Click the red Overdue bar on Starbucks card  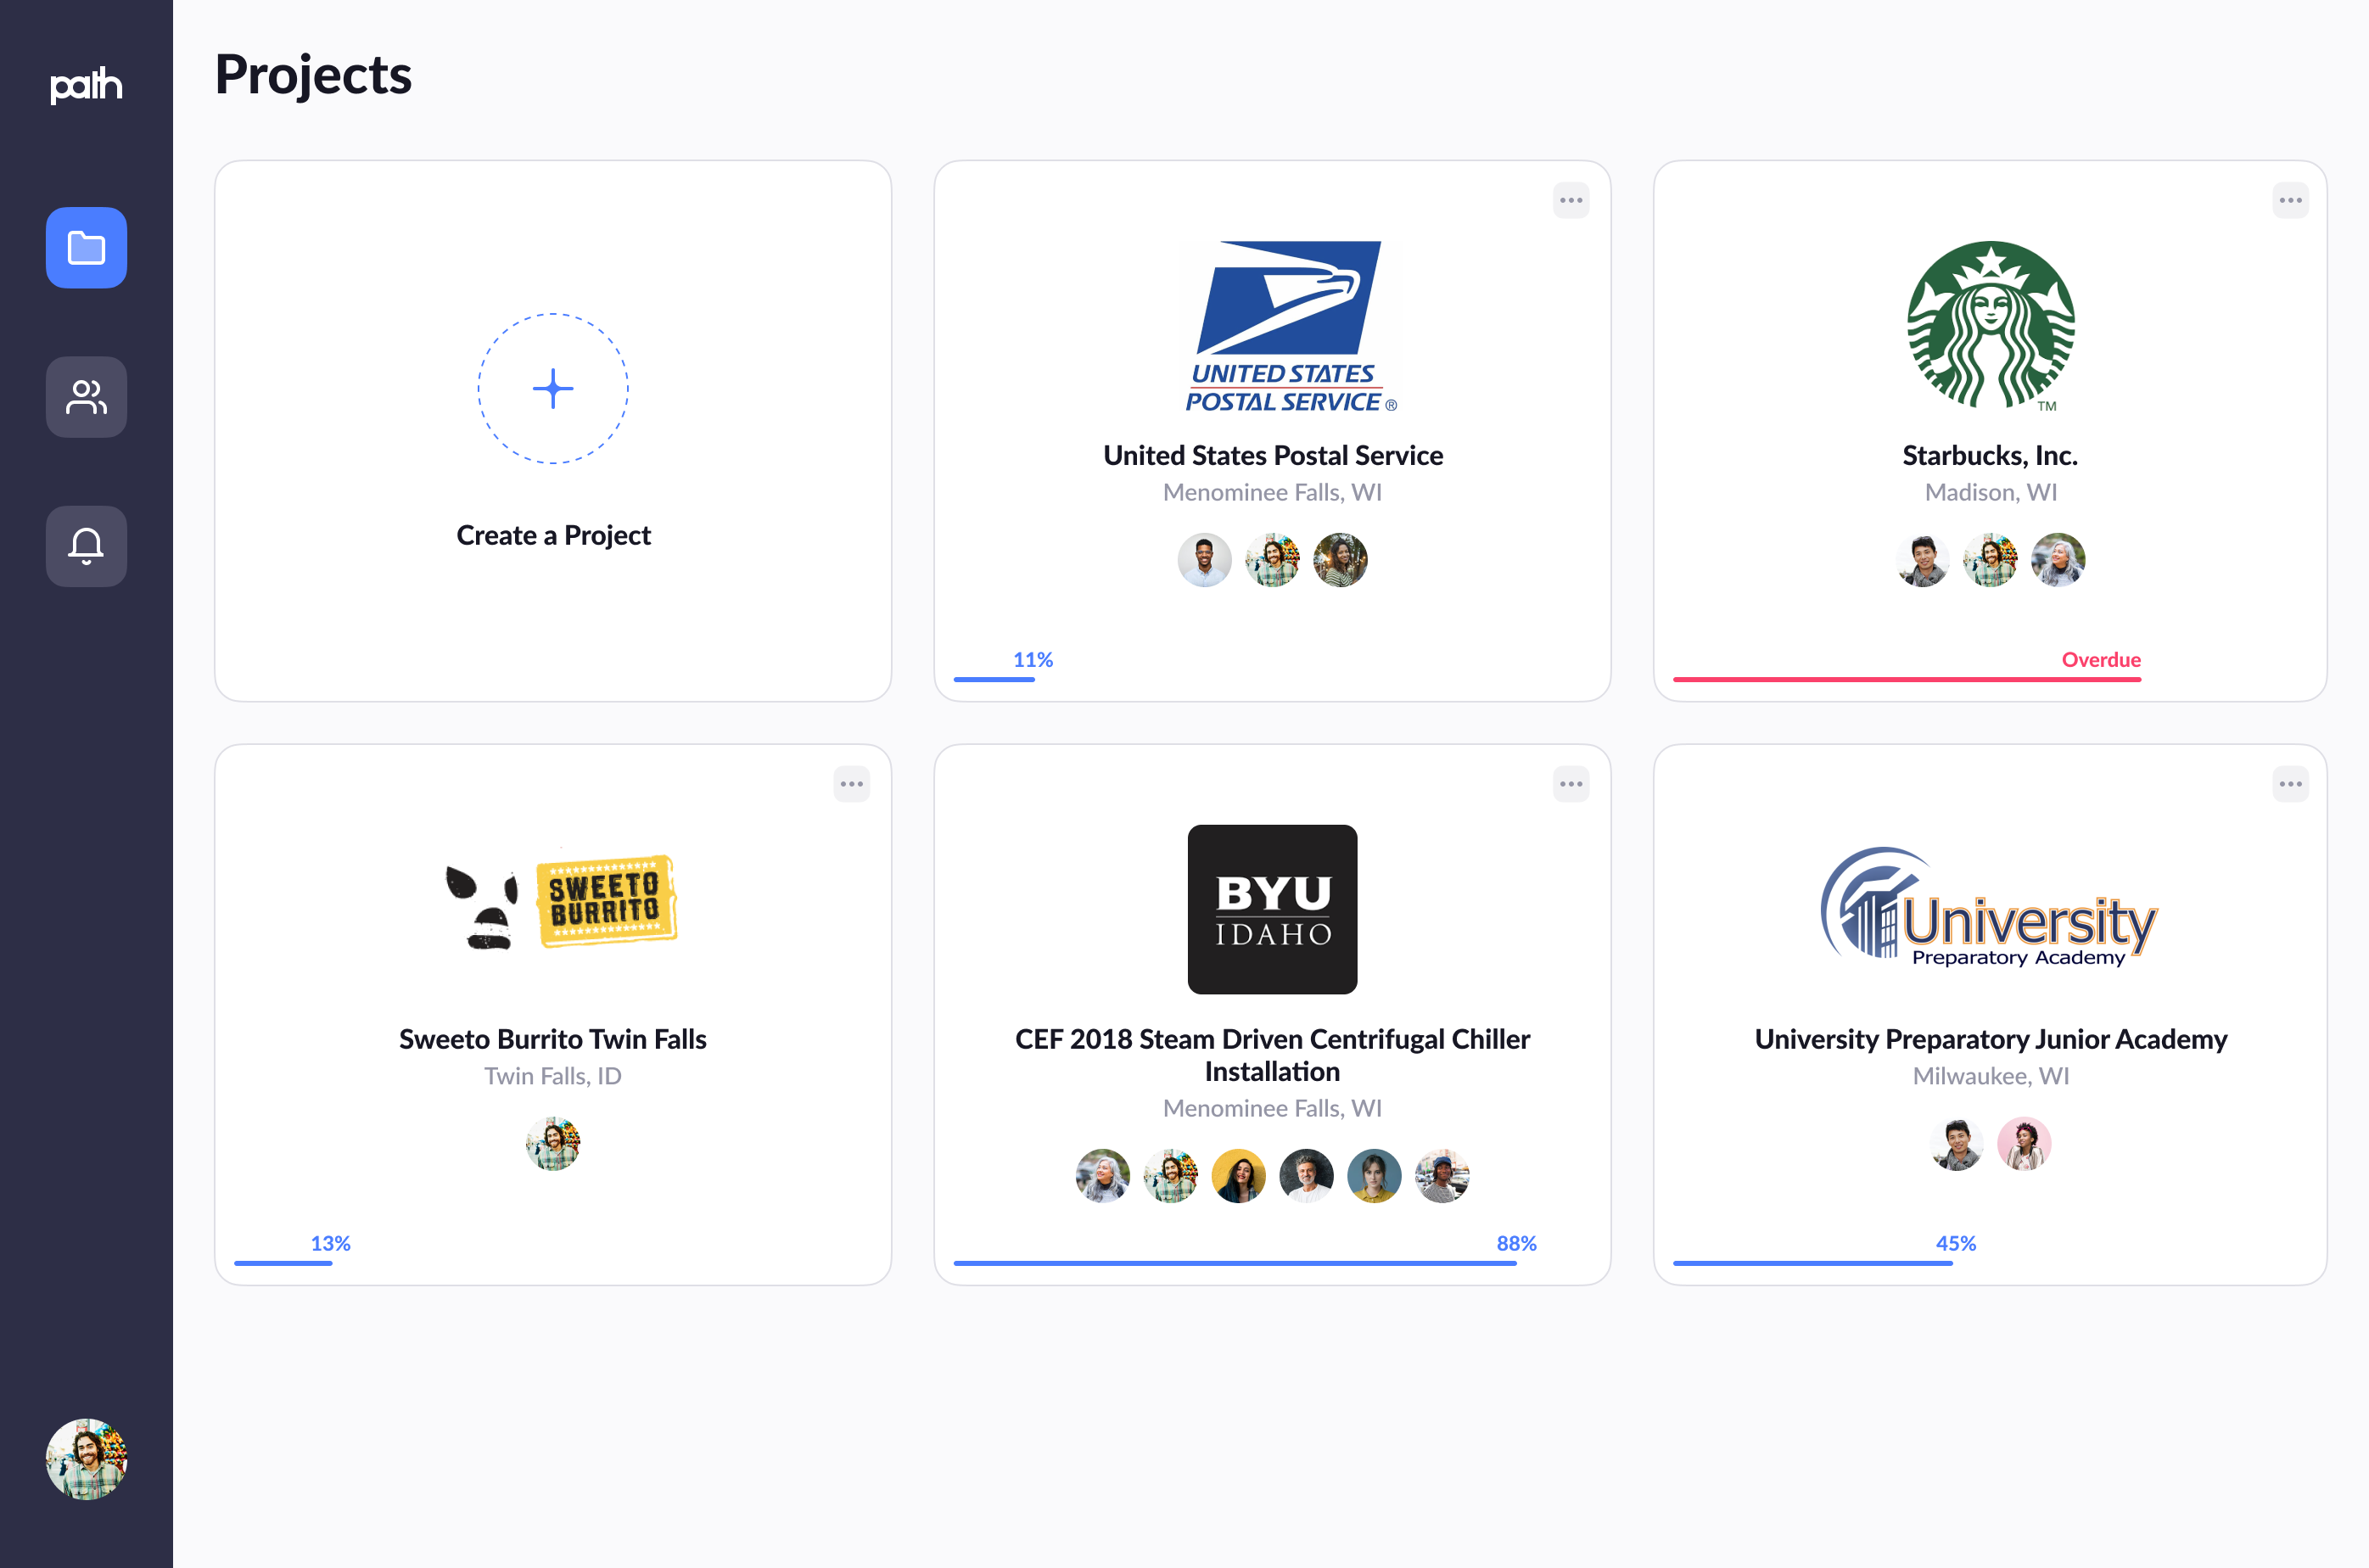[x=1906, y=680]
